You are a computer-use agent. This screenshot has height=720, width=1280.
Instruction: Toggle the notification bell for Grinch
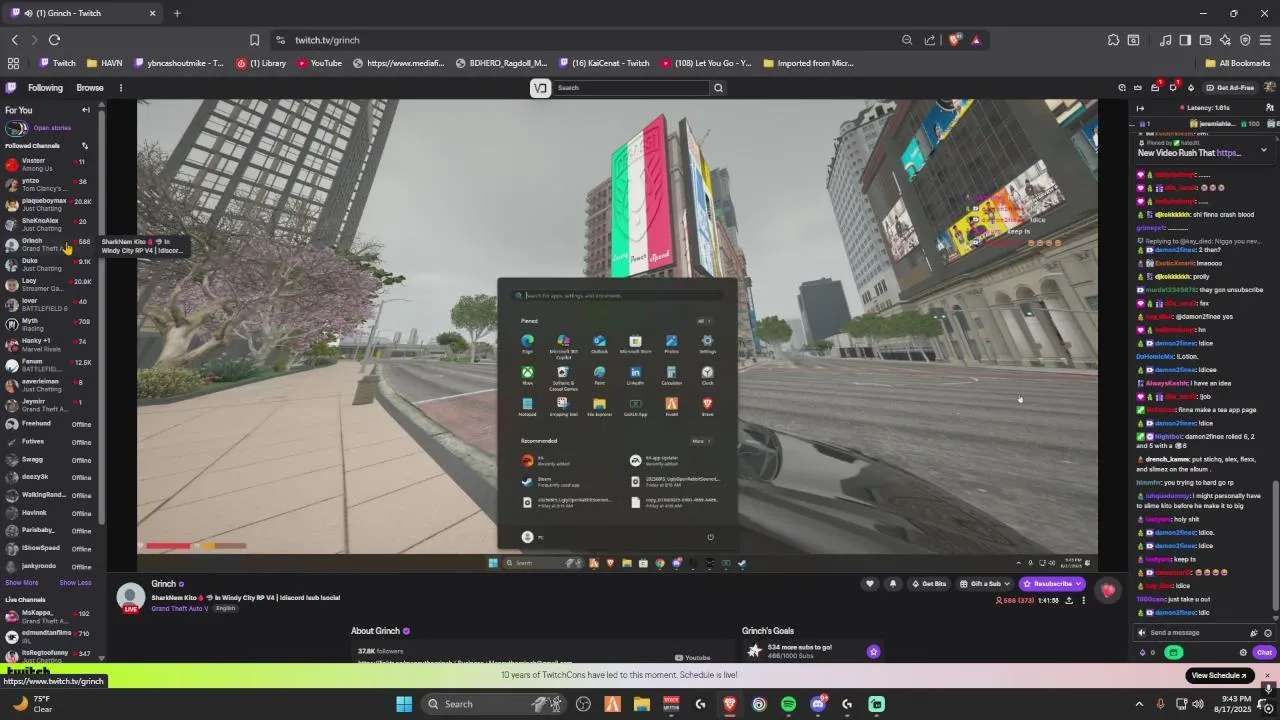[x=893, y=584]
